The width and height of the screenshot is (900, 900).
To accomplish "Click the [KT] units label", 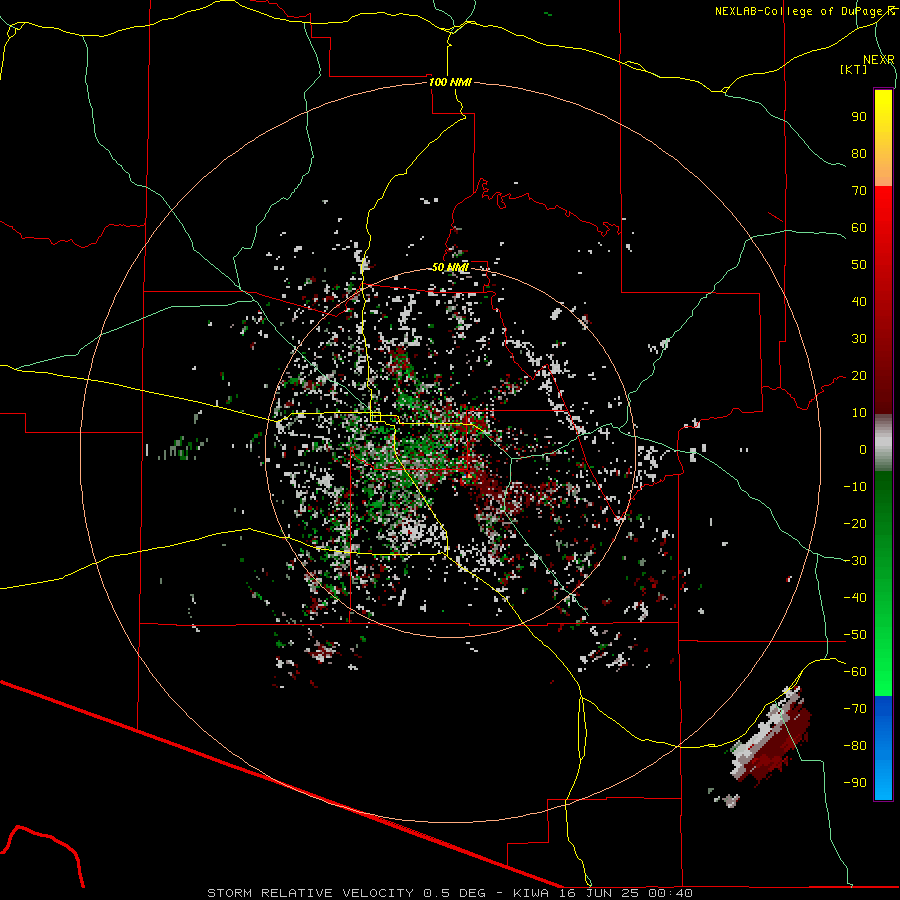I will tap(854, 69).
